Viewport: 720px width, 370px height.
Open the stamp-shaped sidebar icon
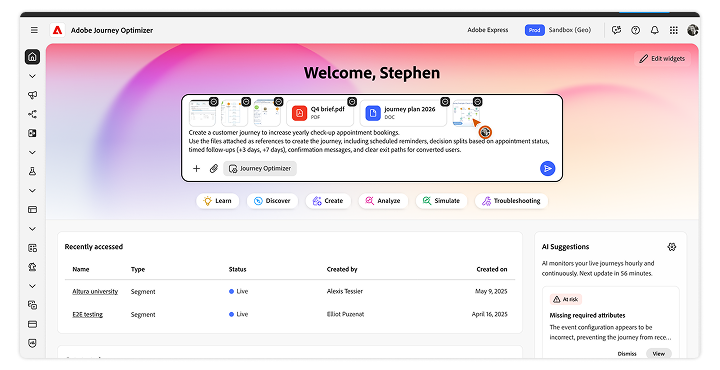coord(32,267)
